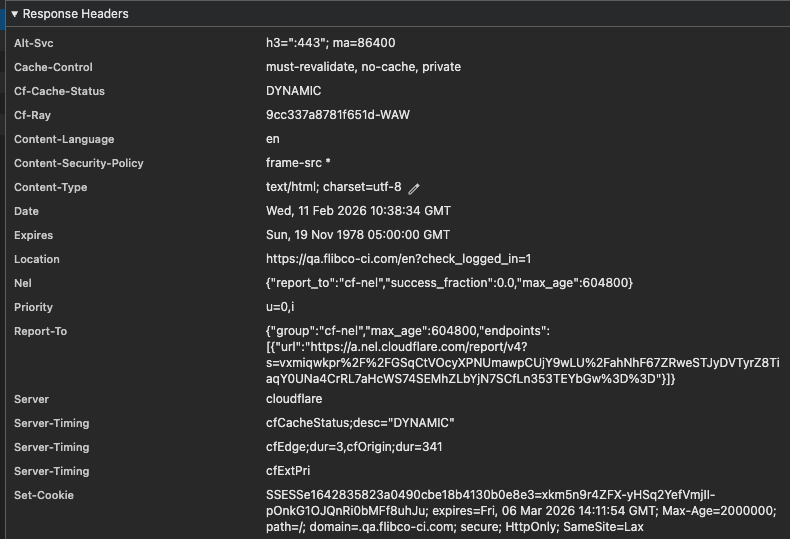
Task: Click the text/html charset value
Action: click(333, 187)
